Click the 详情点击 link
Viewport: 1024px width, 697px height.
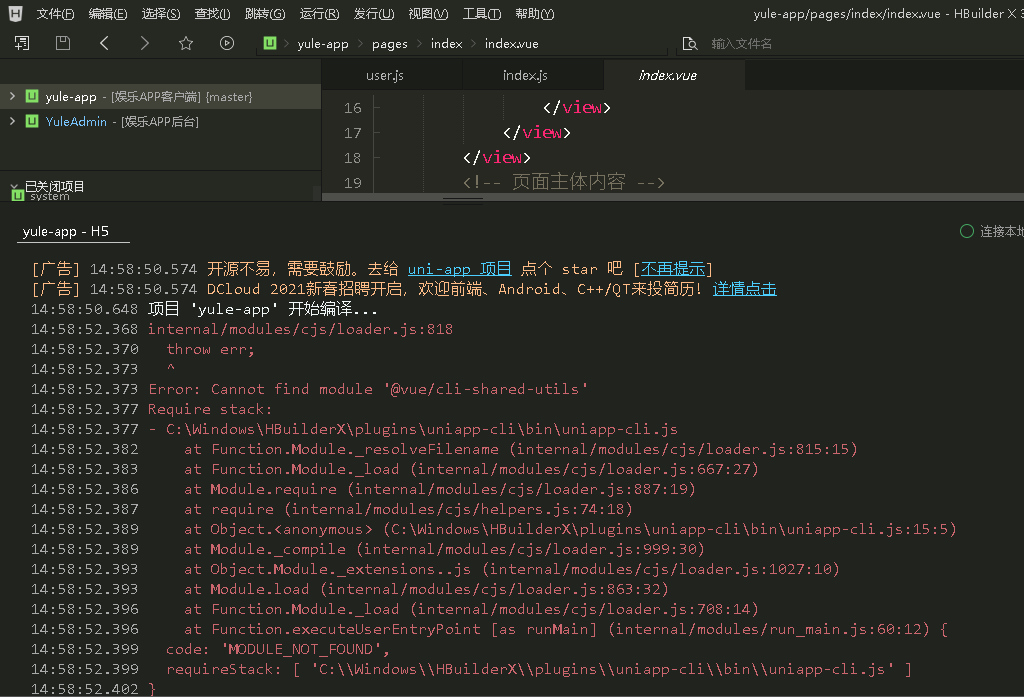click(744, 289)
